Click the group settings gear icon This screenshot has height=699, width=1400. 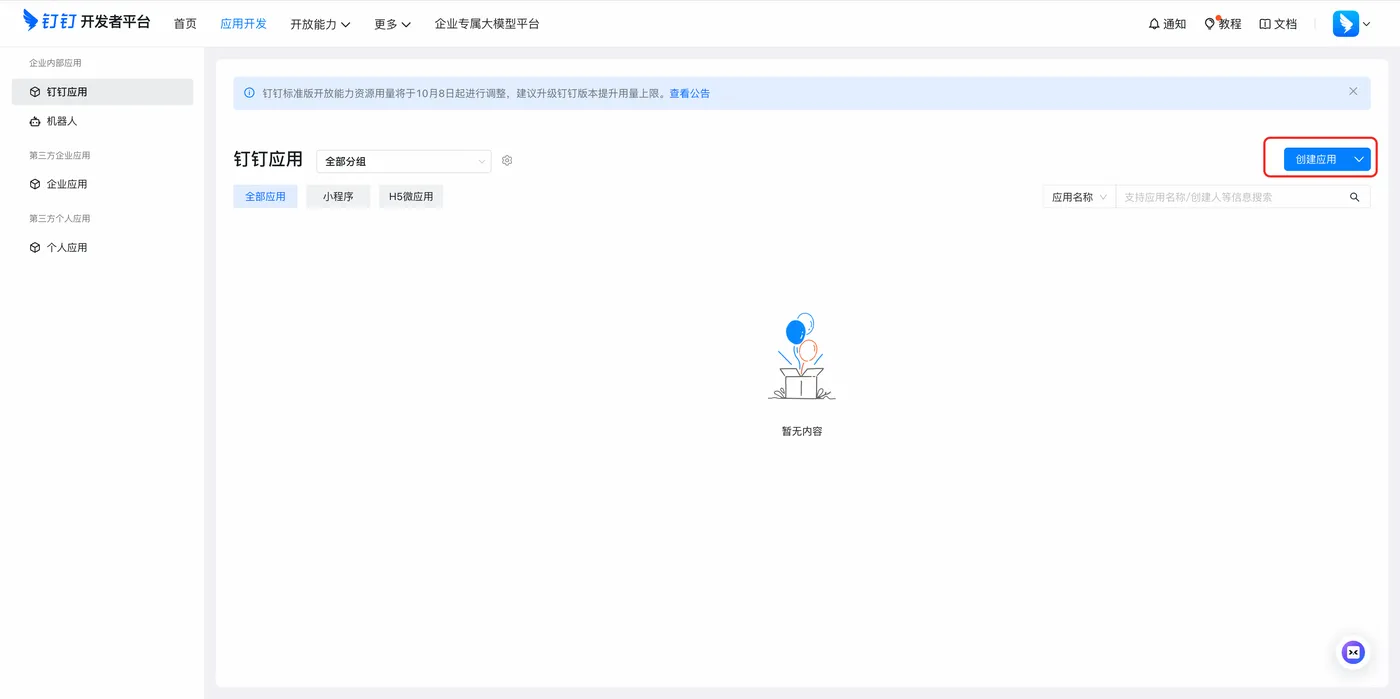(x=507, y=160)
